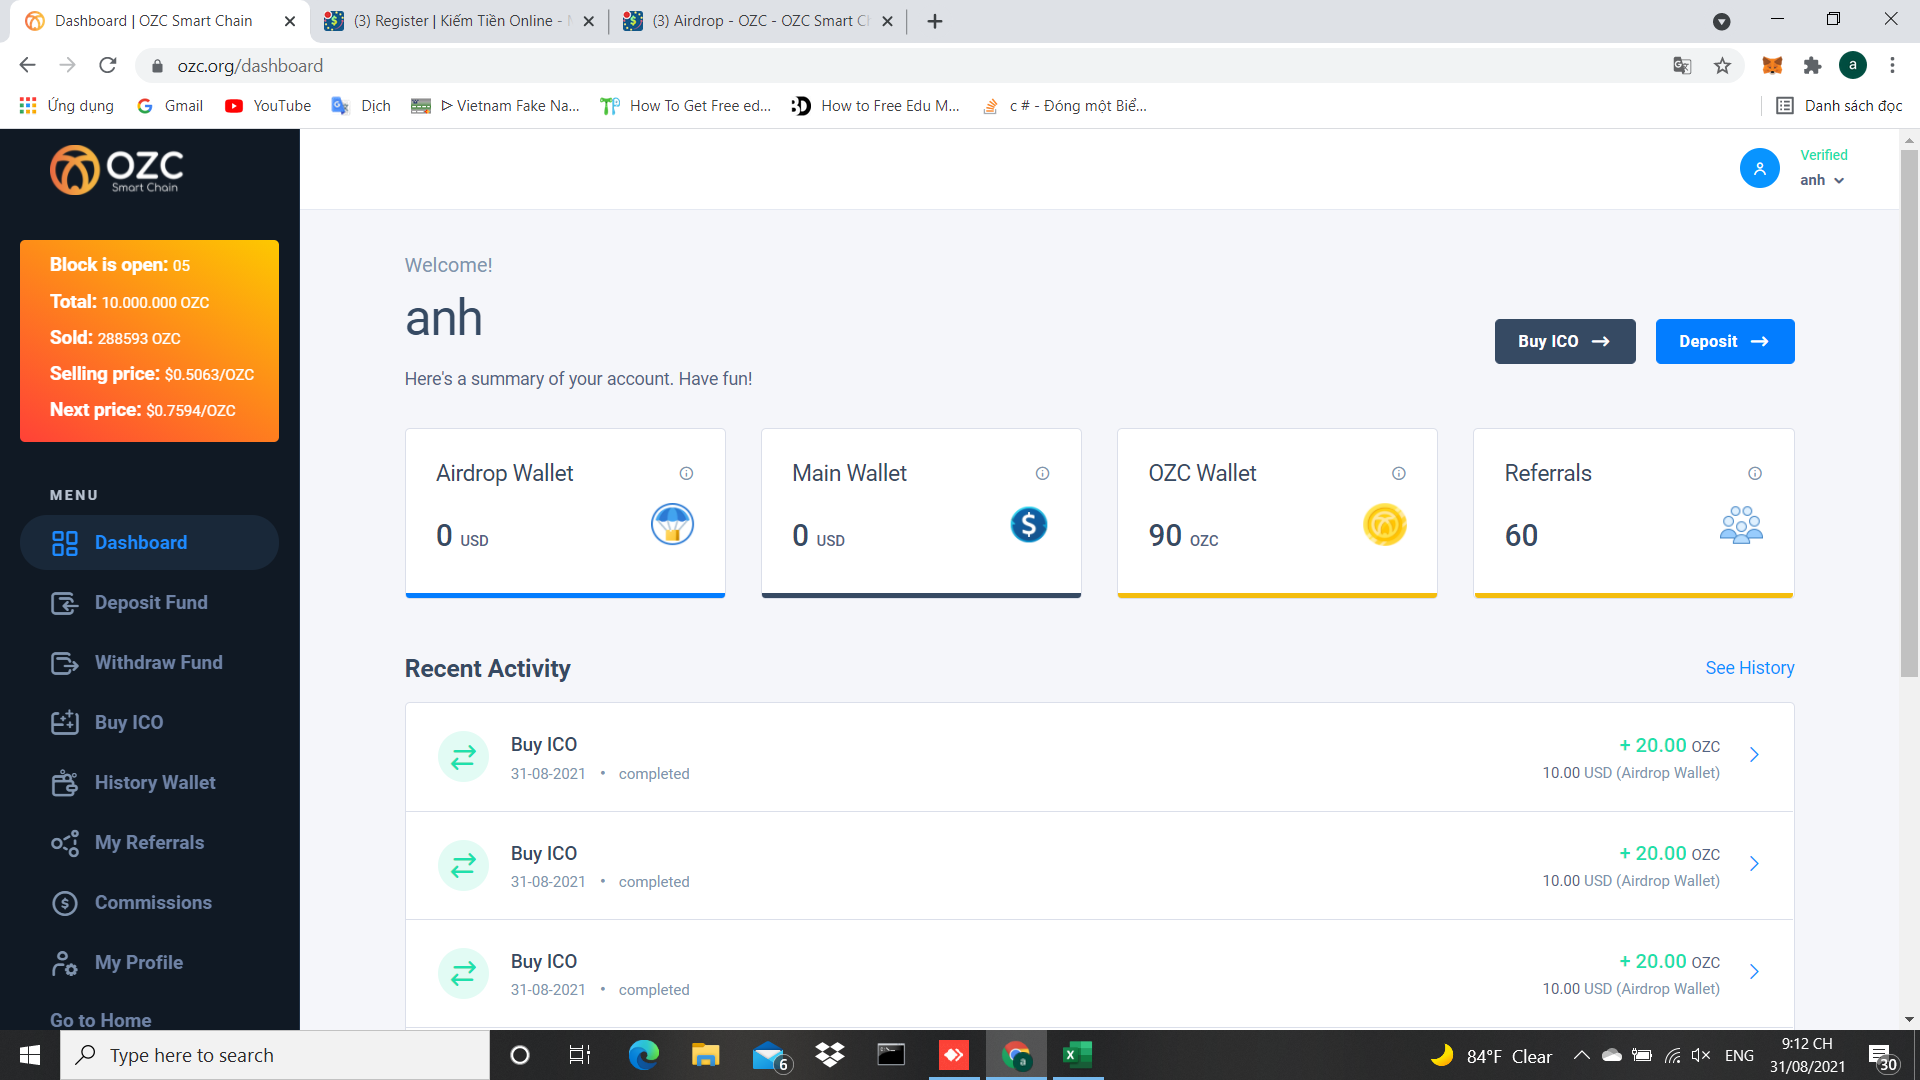This screenshot has height=1080, width=1920.
Task: Open the Ứng dụng apps shortcut
Action: [x=67, y=106]
